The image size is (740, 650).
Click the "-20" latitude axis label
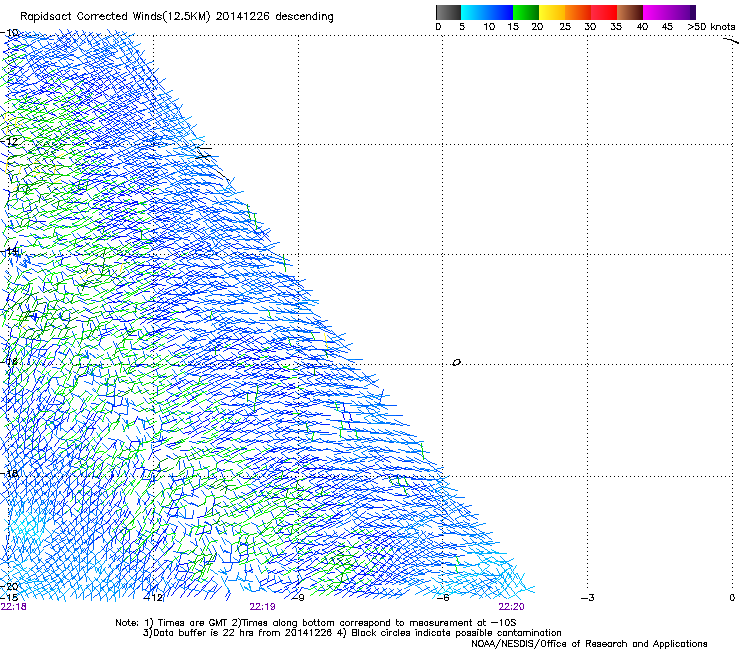(9, 587)
